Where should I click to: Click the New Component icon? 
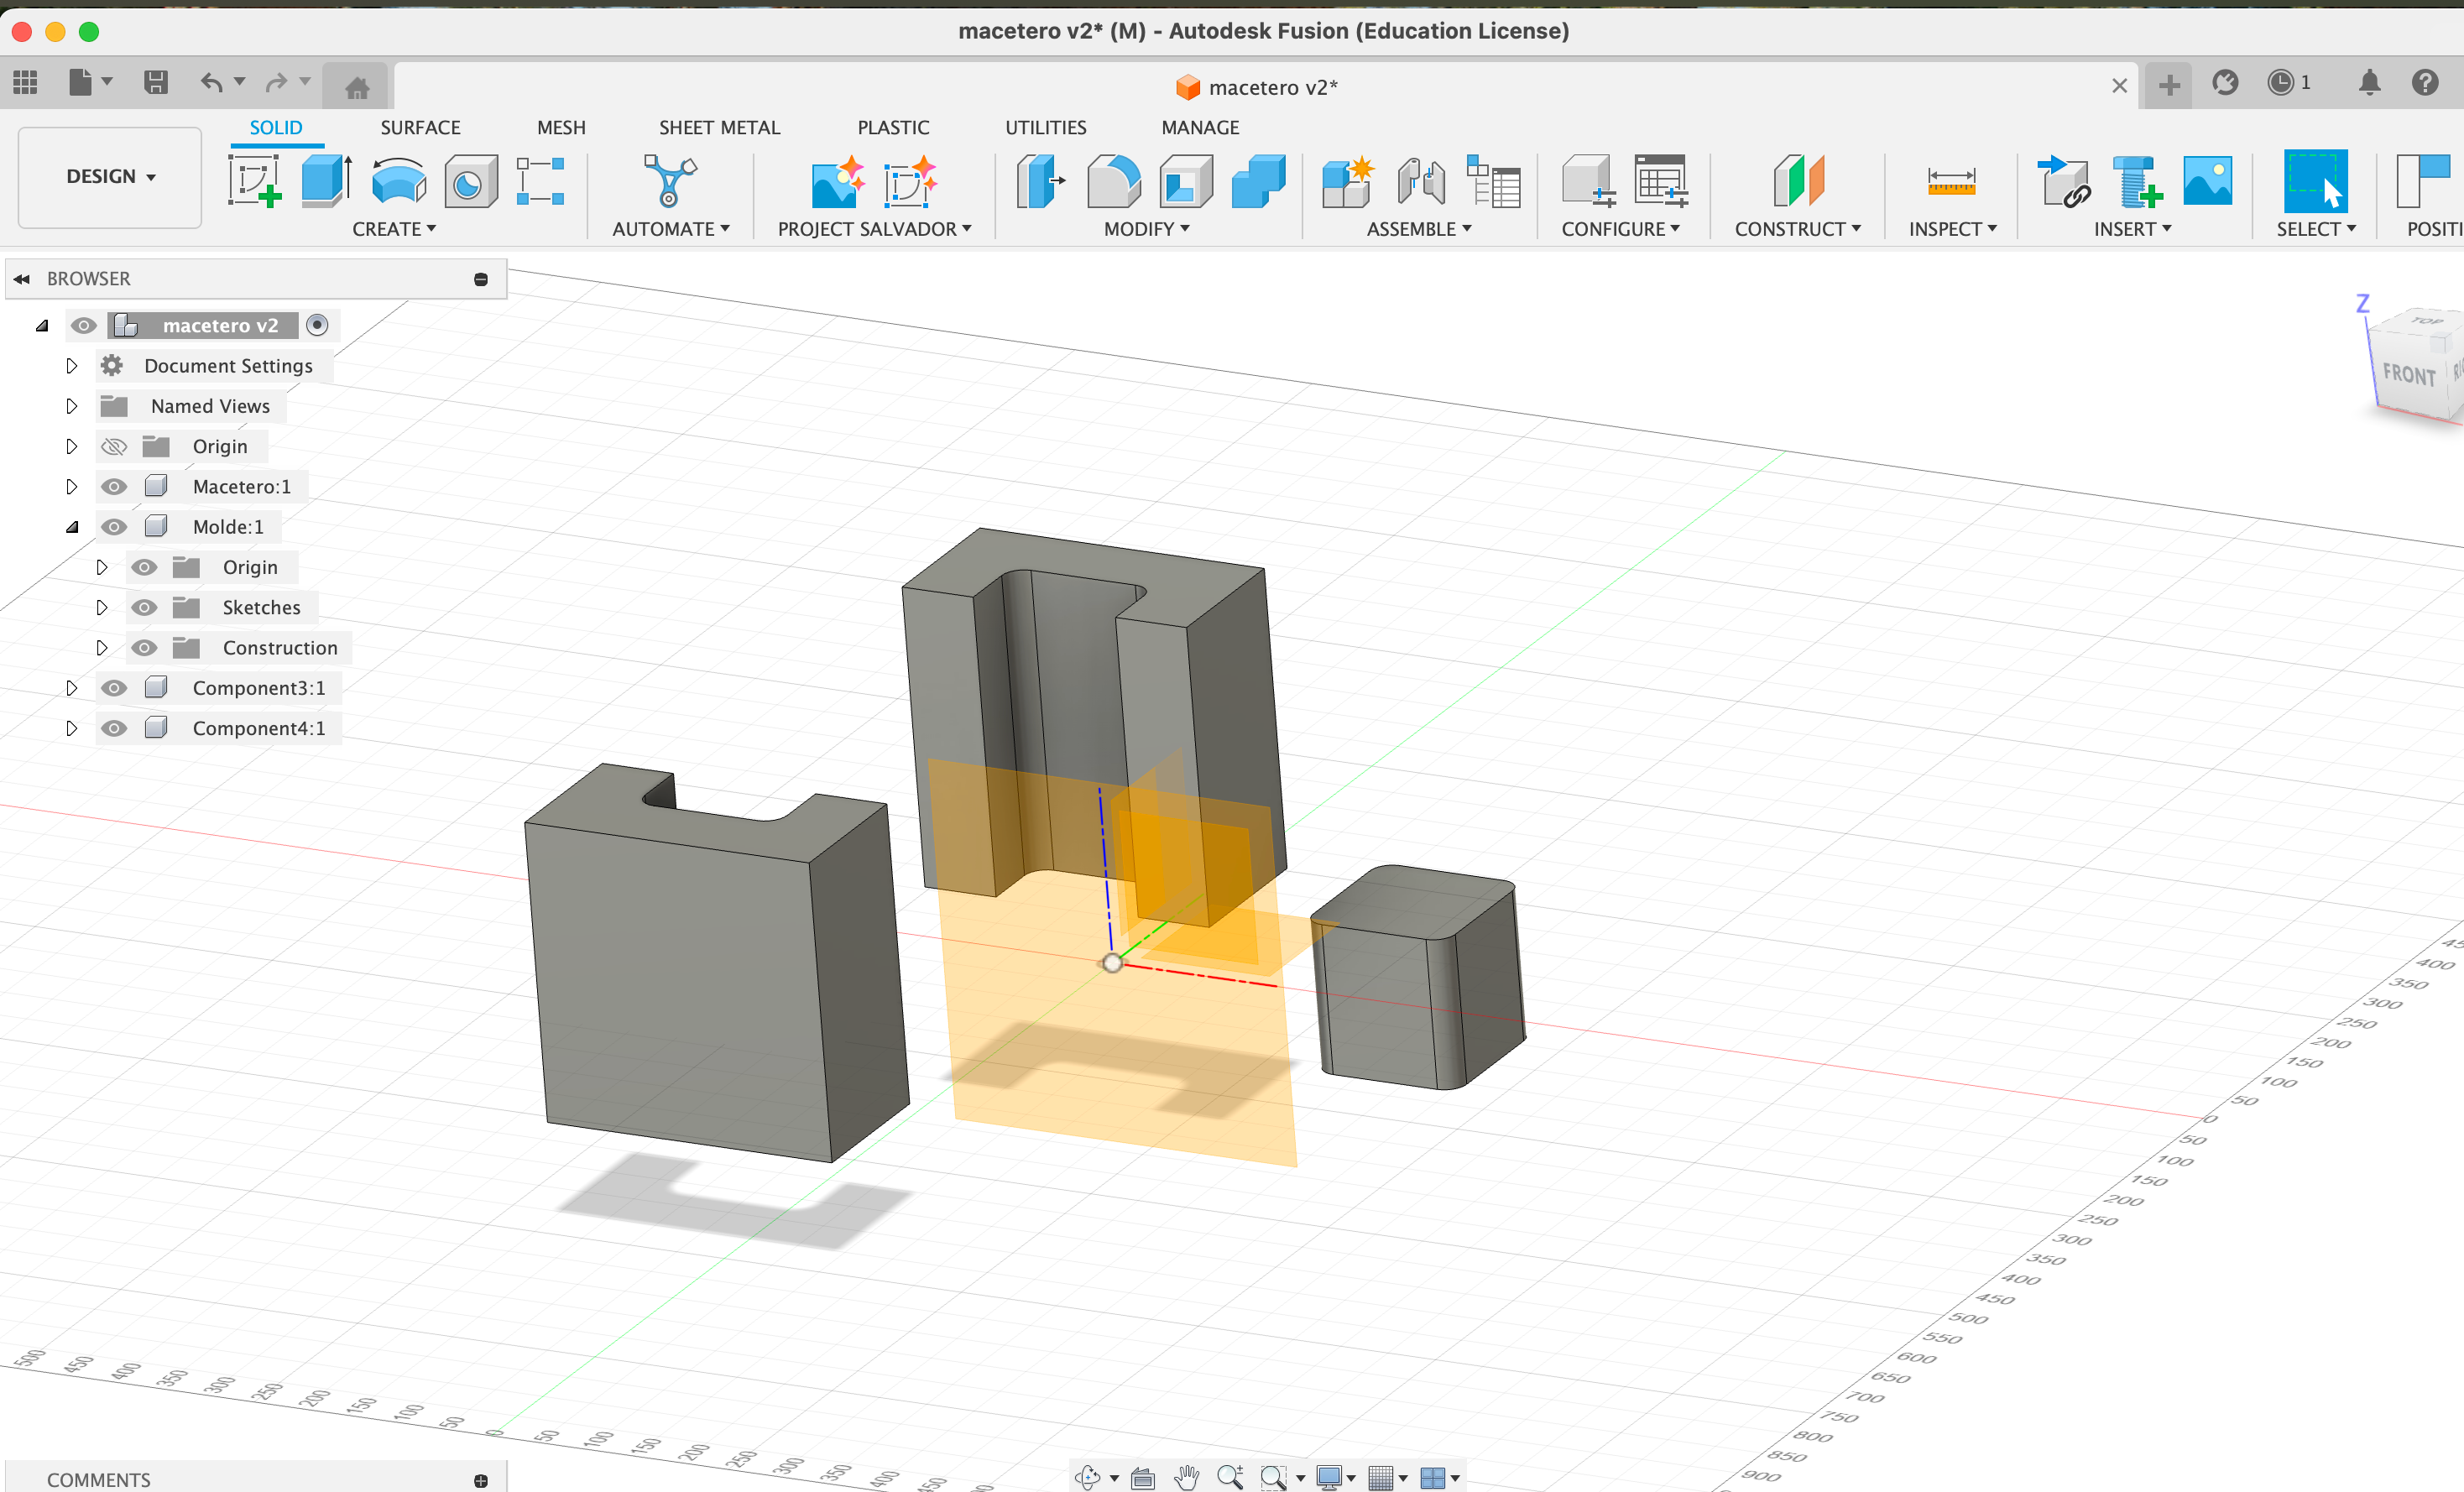pyautogui.click(x=1347, y=181)
